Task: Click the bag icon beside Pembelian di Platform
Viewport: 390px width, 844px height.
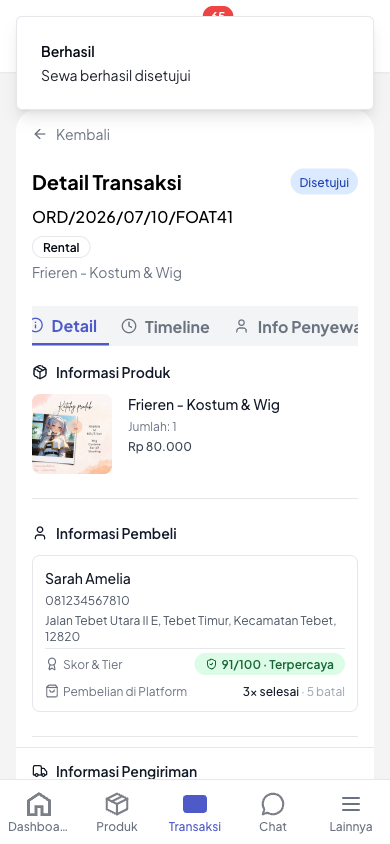Action: tap(52, 691)
